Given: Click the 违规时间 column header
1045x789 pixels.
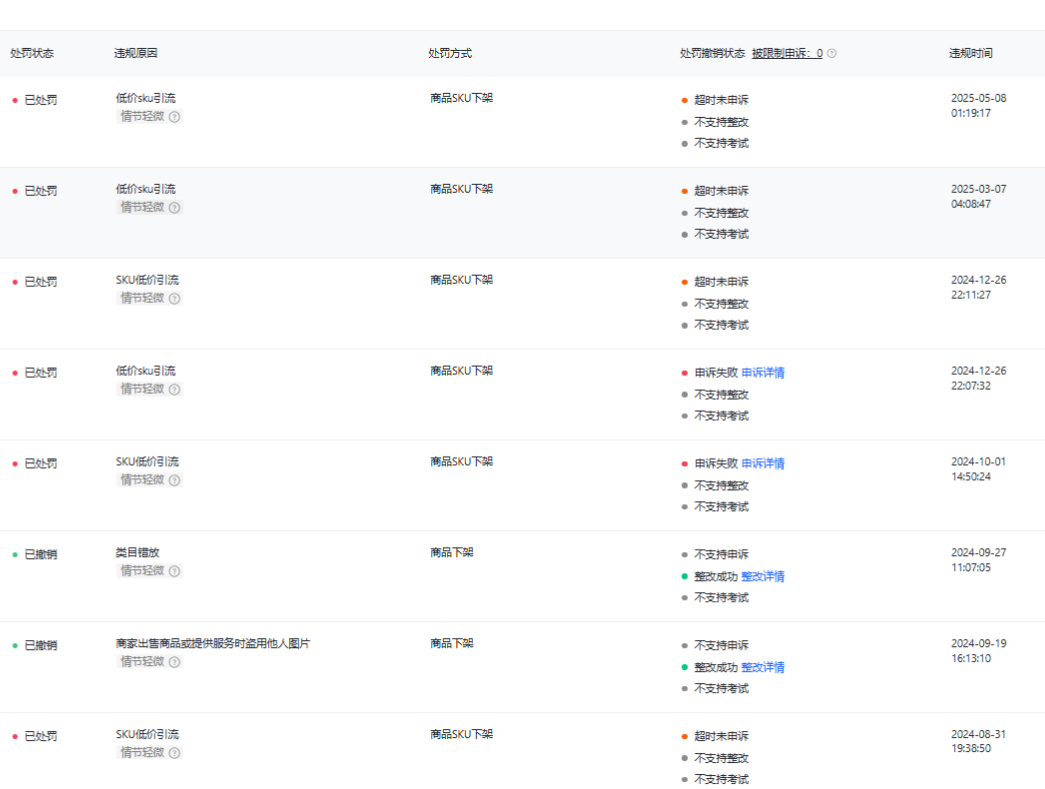Looking at the screenshot, I should pos(970,54).
